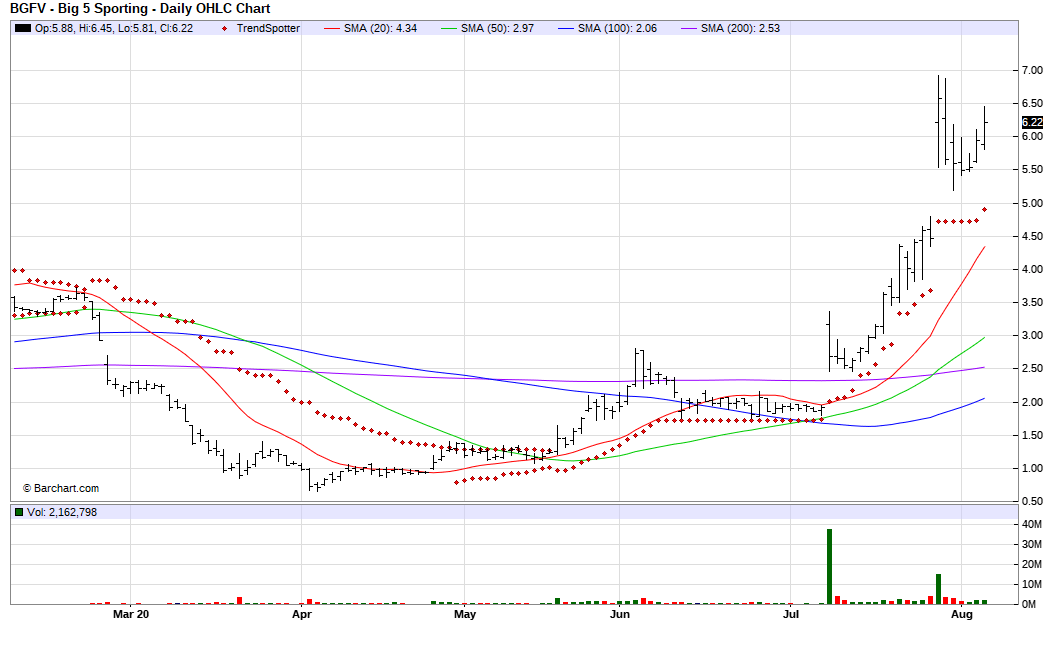Click the 'Aug' date axis label
The width and height of the screenshot is (1060, 645).
pos(961,614)
